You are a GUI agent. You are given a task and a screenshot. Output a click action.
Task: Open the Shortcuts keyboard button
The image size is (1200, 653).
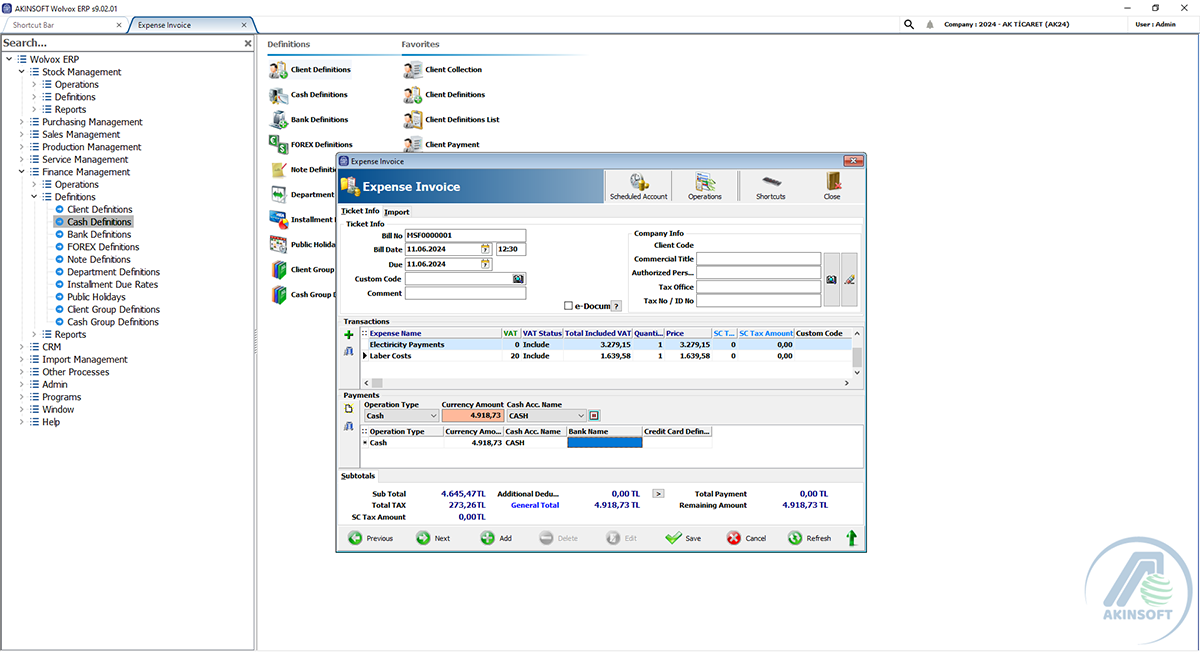[x=770, y=186]
